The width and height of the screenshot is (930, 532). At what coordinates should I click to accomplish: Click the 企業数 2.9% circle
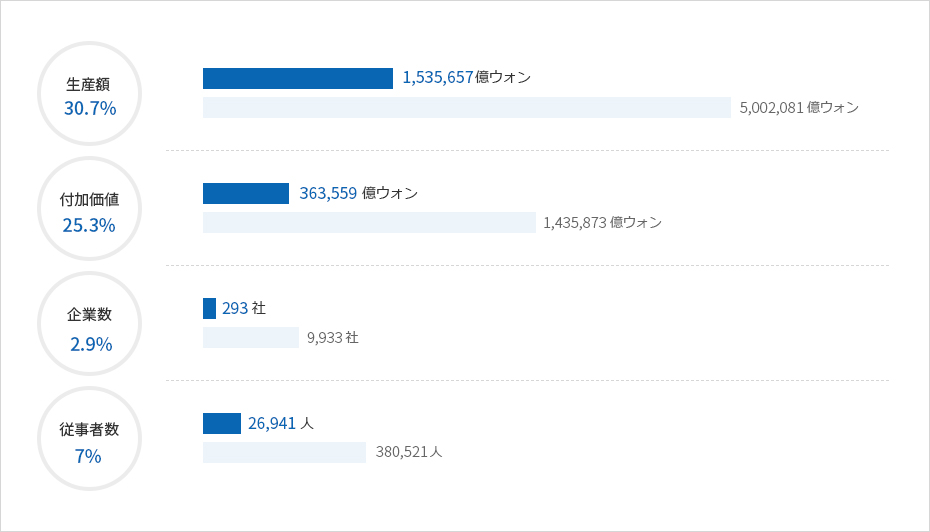coord(90,324)
